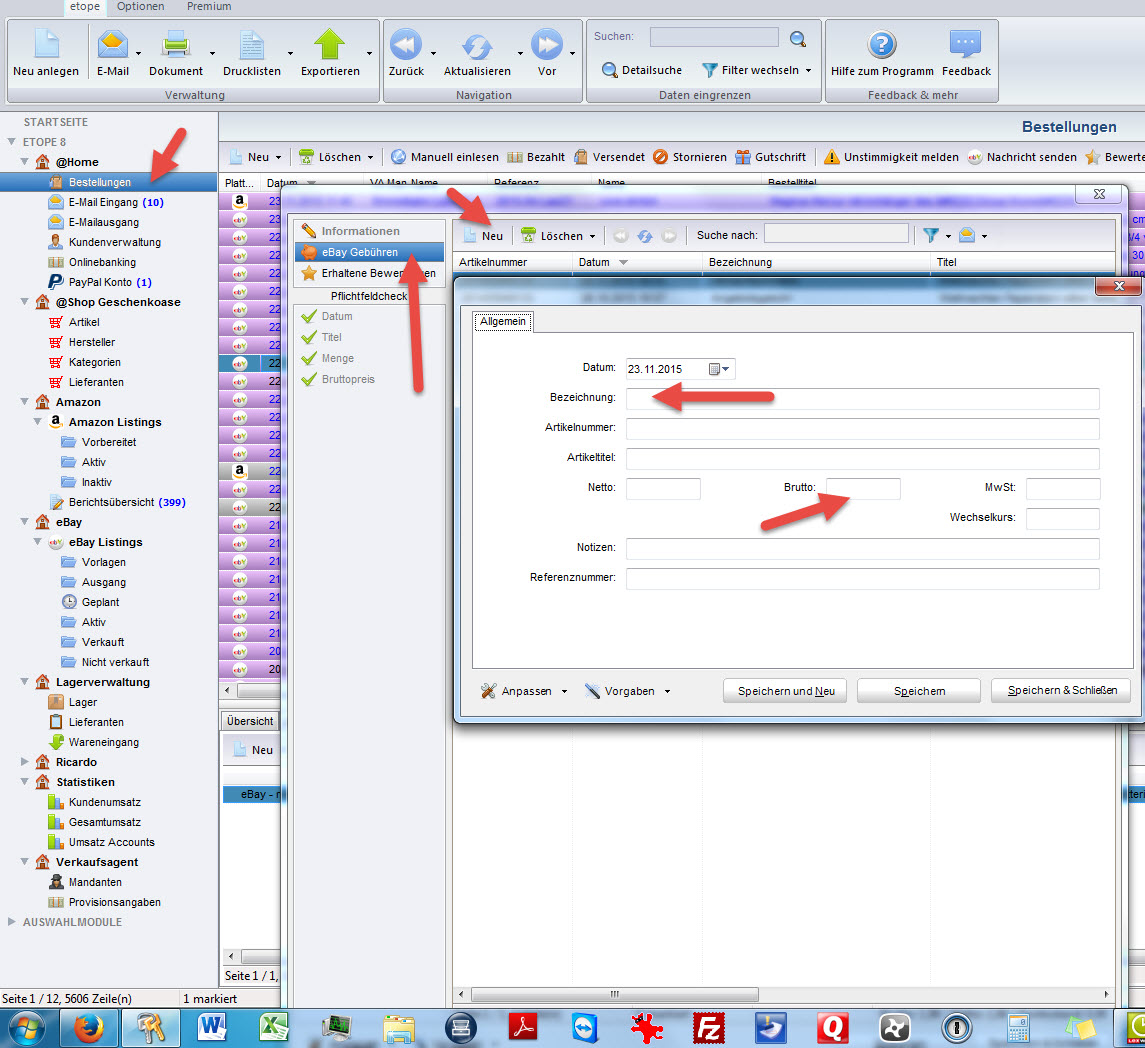
Task: Open the Löschen dropdown arrow in Bestellungen toolbar
Action: [370, 157]
